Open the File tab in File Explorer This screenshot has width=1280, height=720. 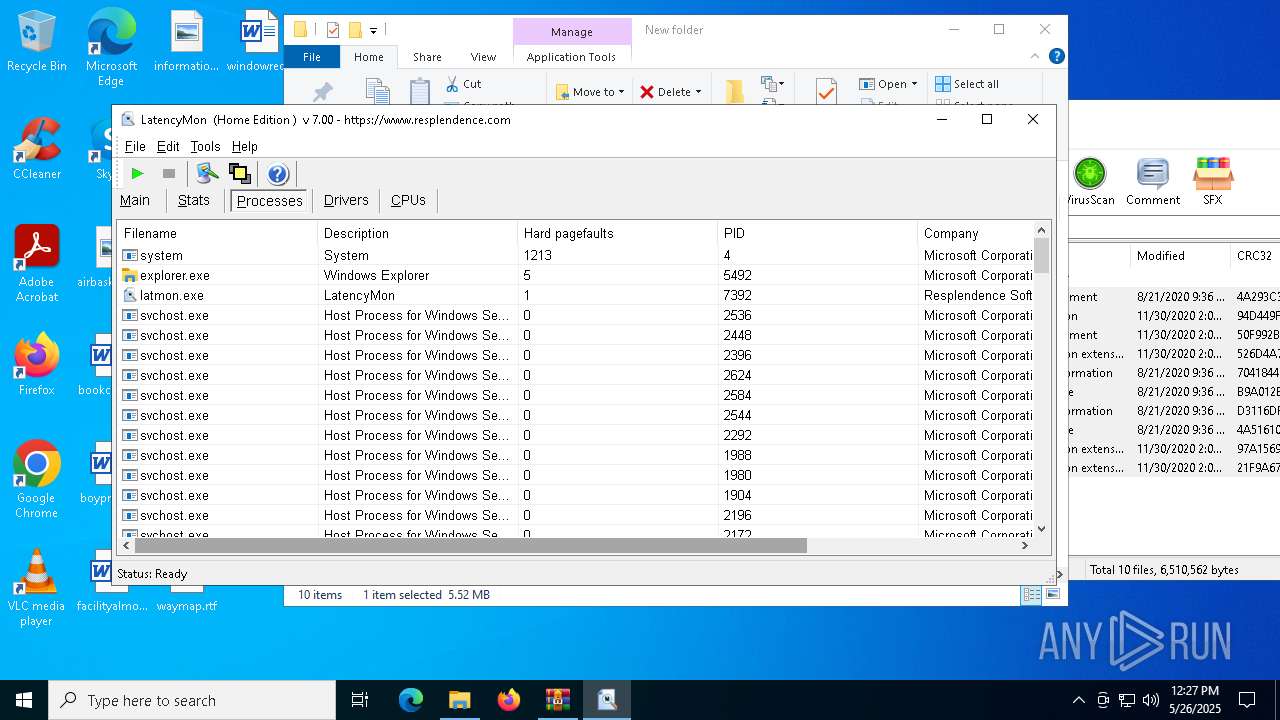click(x=312, y=57)
